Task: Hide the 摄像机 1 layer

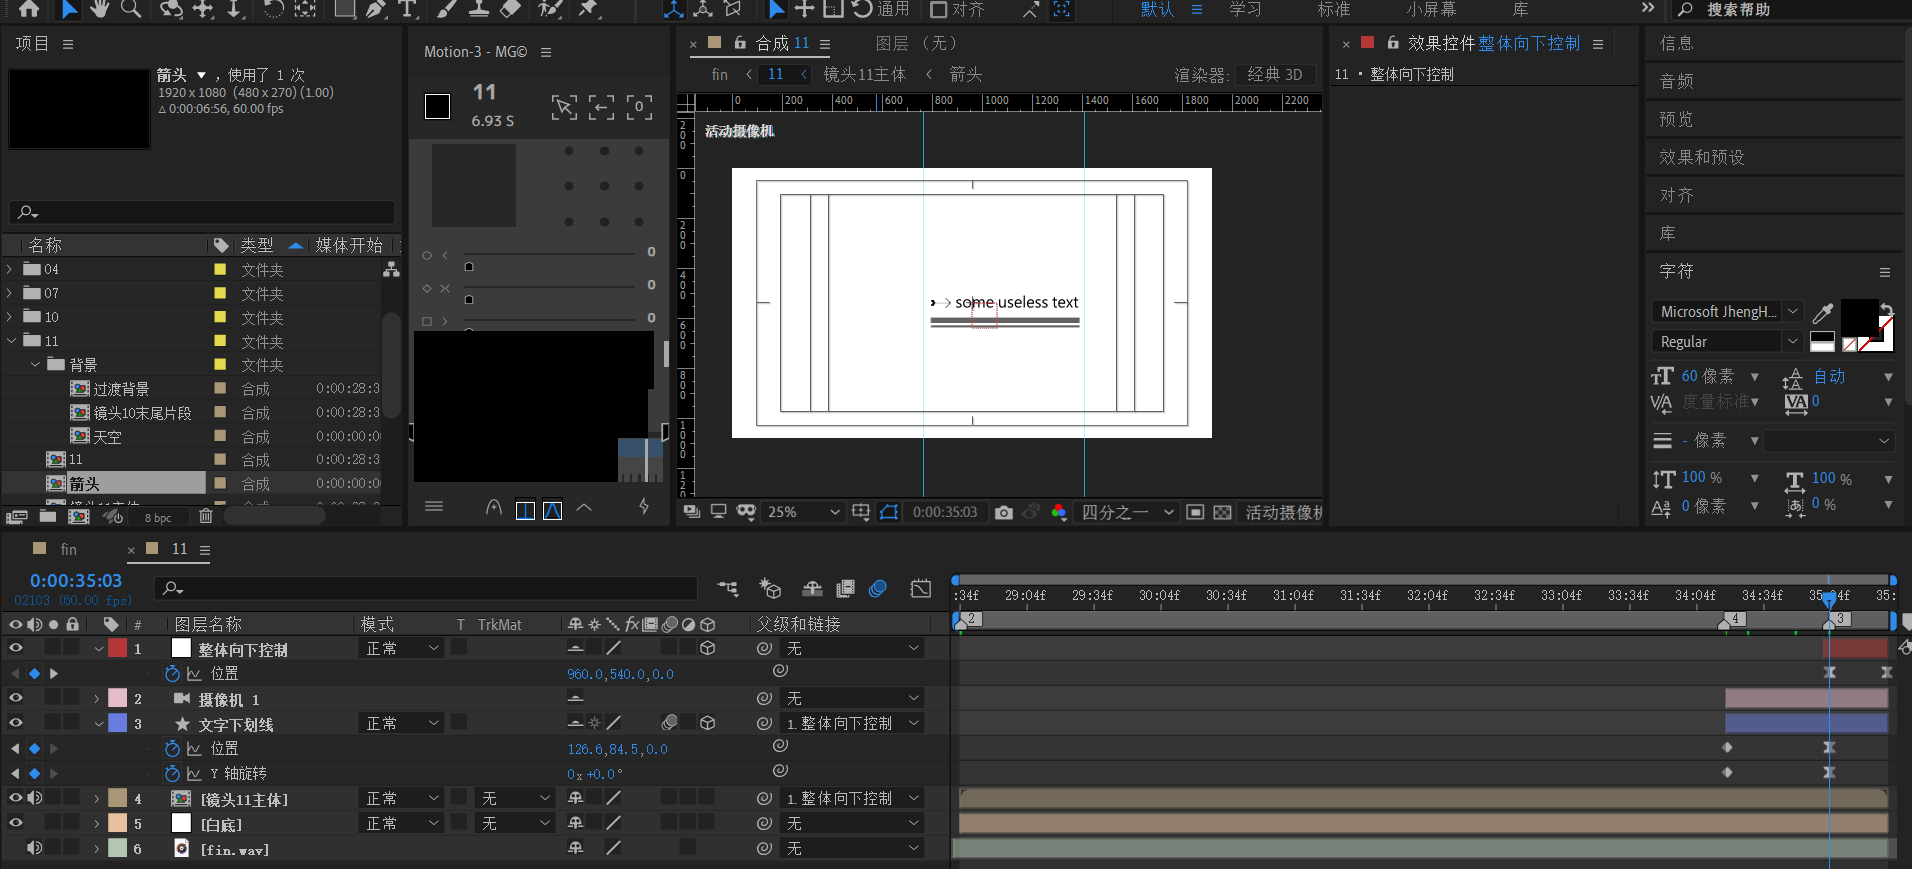Action: [x=16, y=698]
